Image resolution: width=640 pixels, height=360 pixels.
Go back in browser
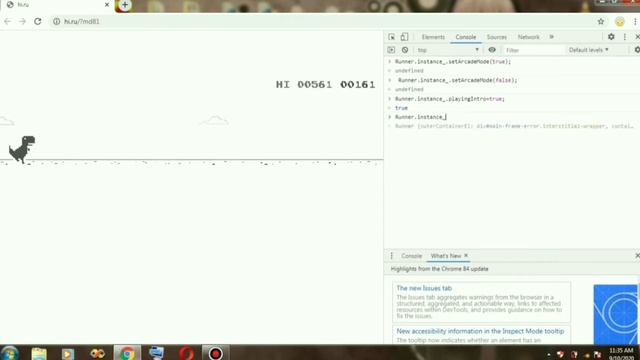(7, 21)
